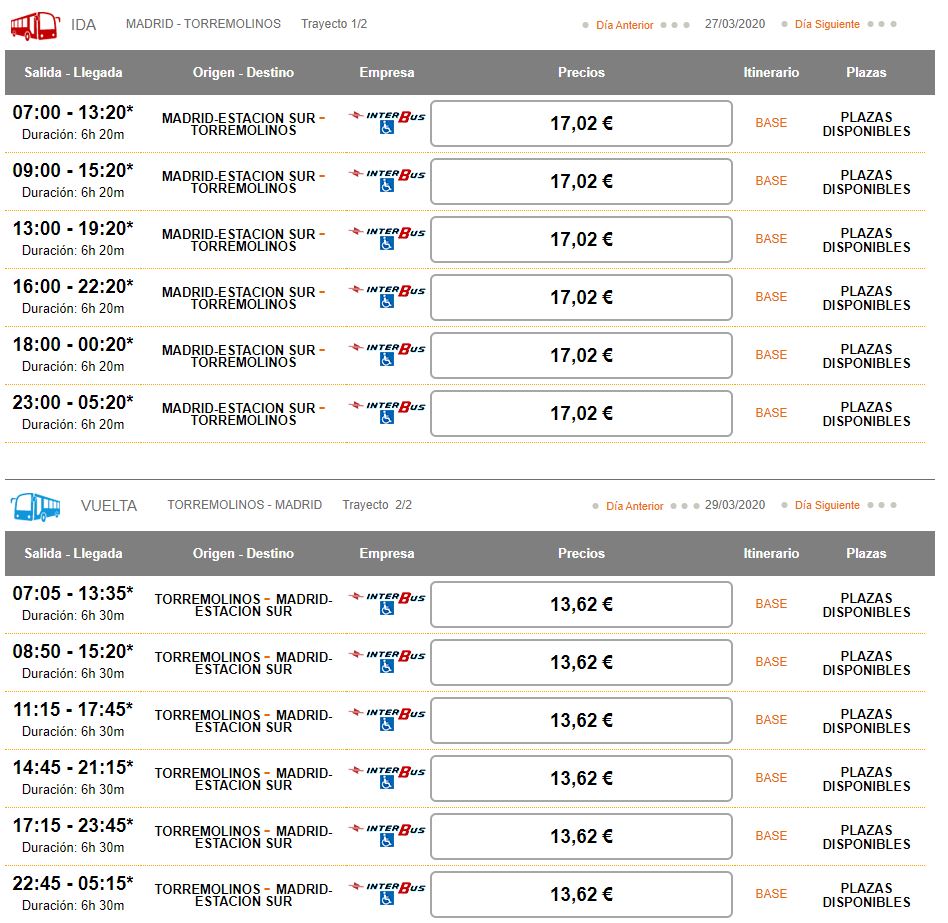Click the InterBus logo on the 22:45 return trip
Screen dimensions: 948x923
point(388,887)
